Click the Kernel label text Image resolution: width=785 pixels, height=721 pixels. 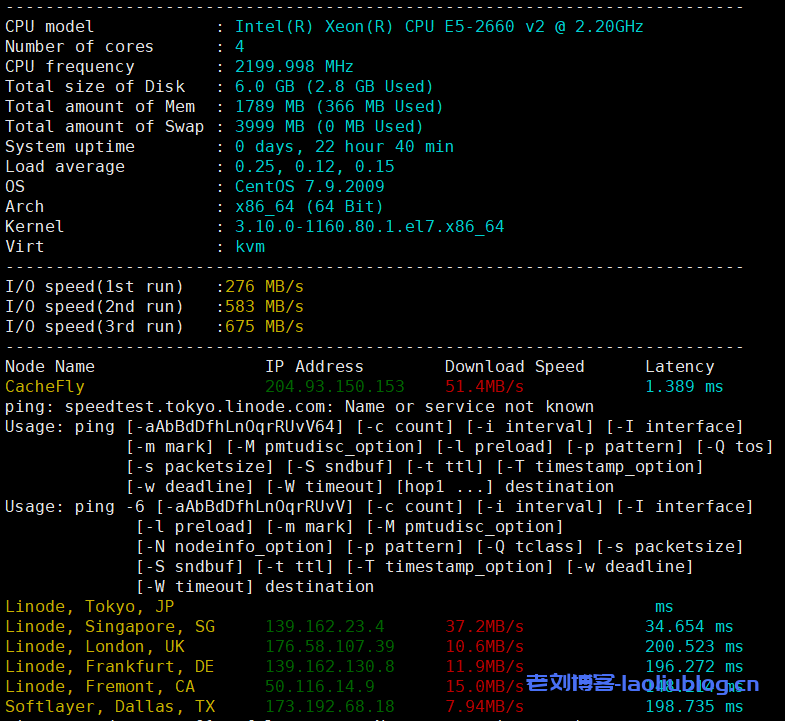tap(35, 227)
